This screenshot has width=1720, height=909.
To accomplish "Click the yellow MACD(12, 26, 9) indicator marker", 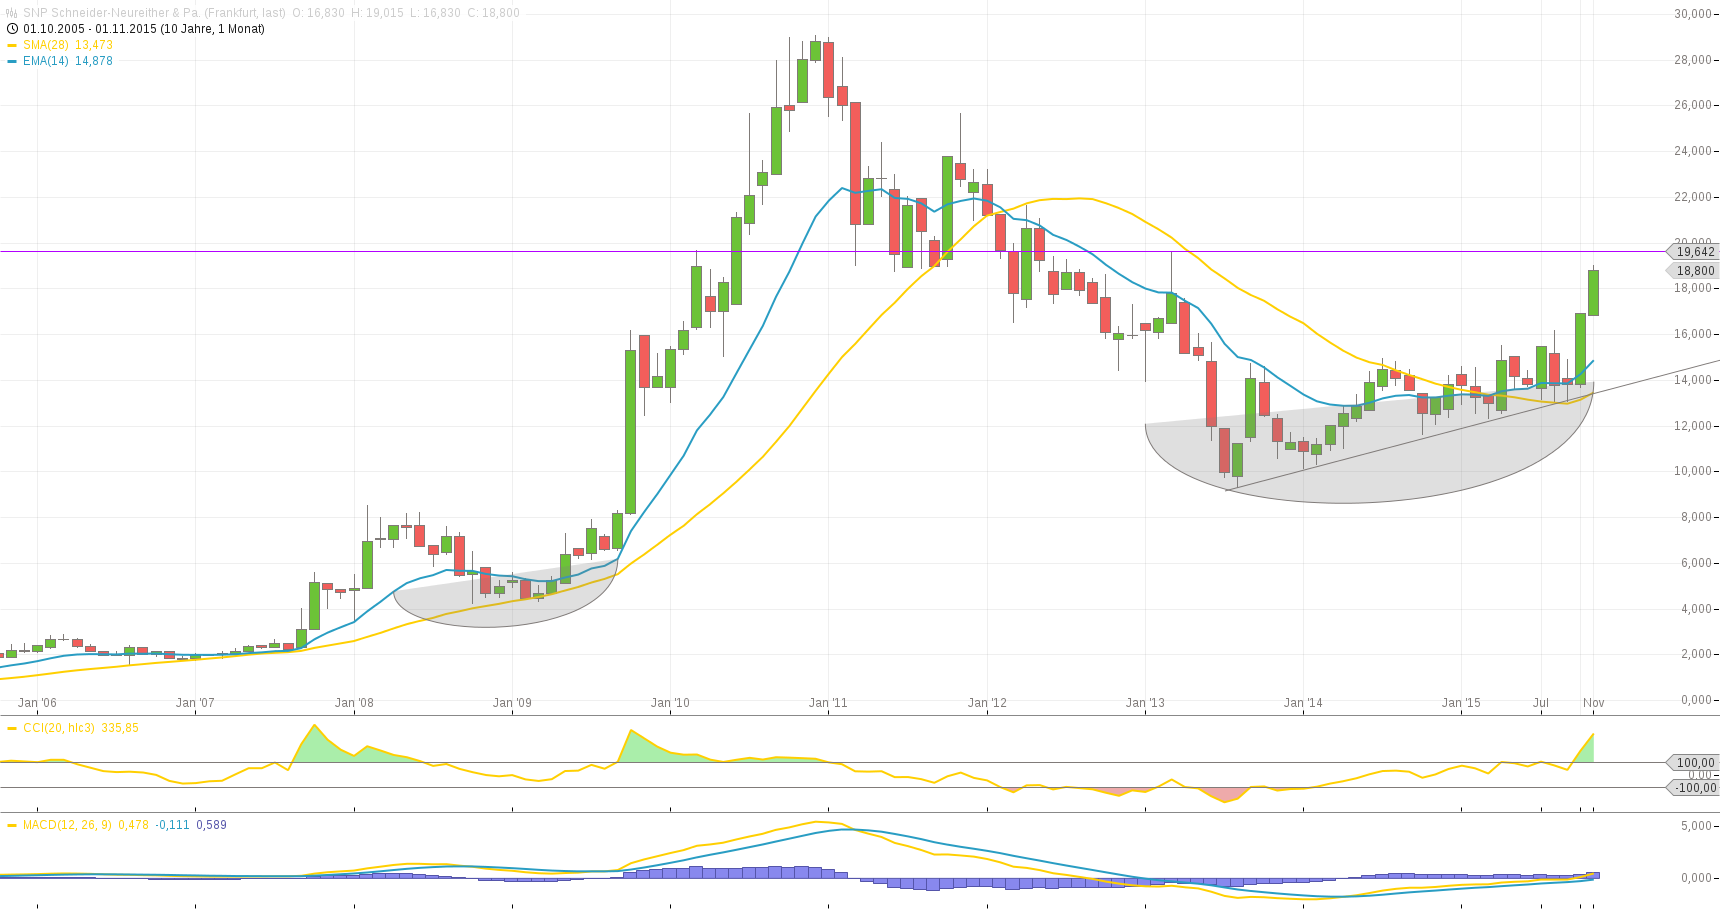I will point(12,824).
